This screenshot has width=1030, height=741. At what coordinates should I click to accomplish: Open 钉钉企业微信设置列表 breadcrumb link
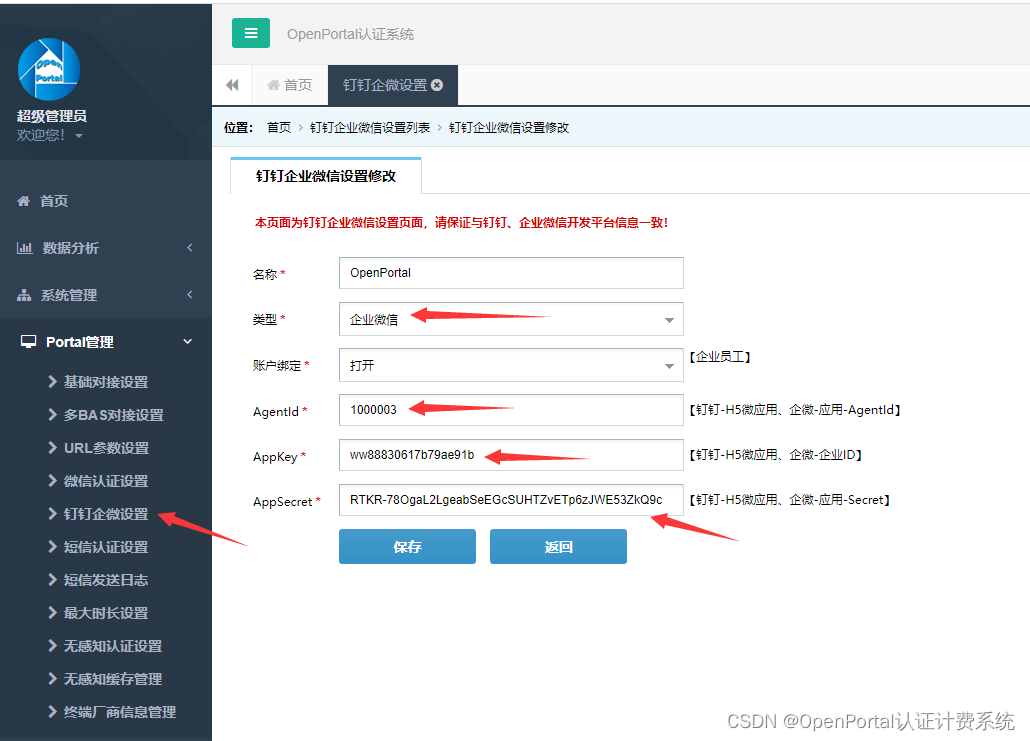(370, 127)
